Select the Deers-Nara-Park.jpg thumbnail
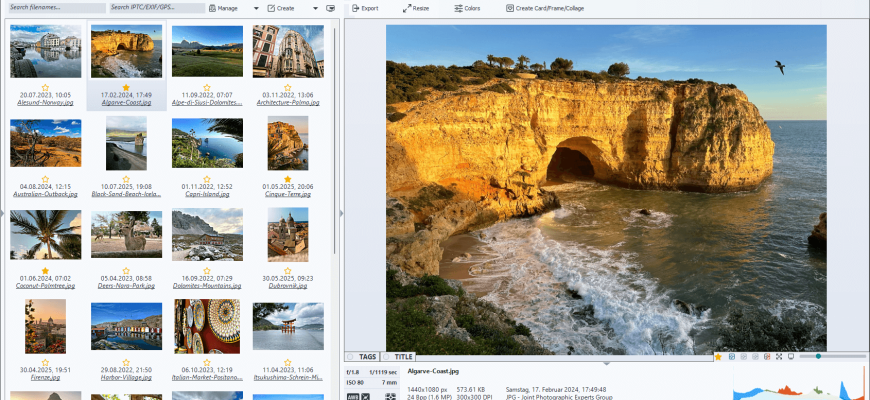 127,235
